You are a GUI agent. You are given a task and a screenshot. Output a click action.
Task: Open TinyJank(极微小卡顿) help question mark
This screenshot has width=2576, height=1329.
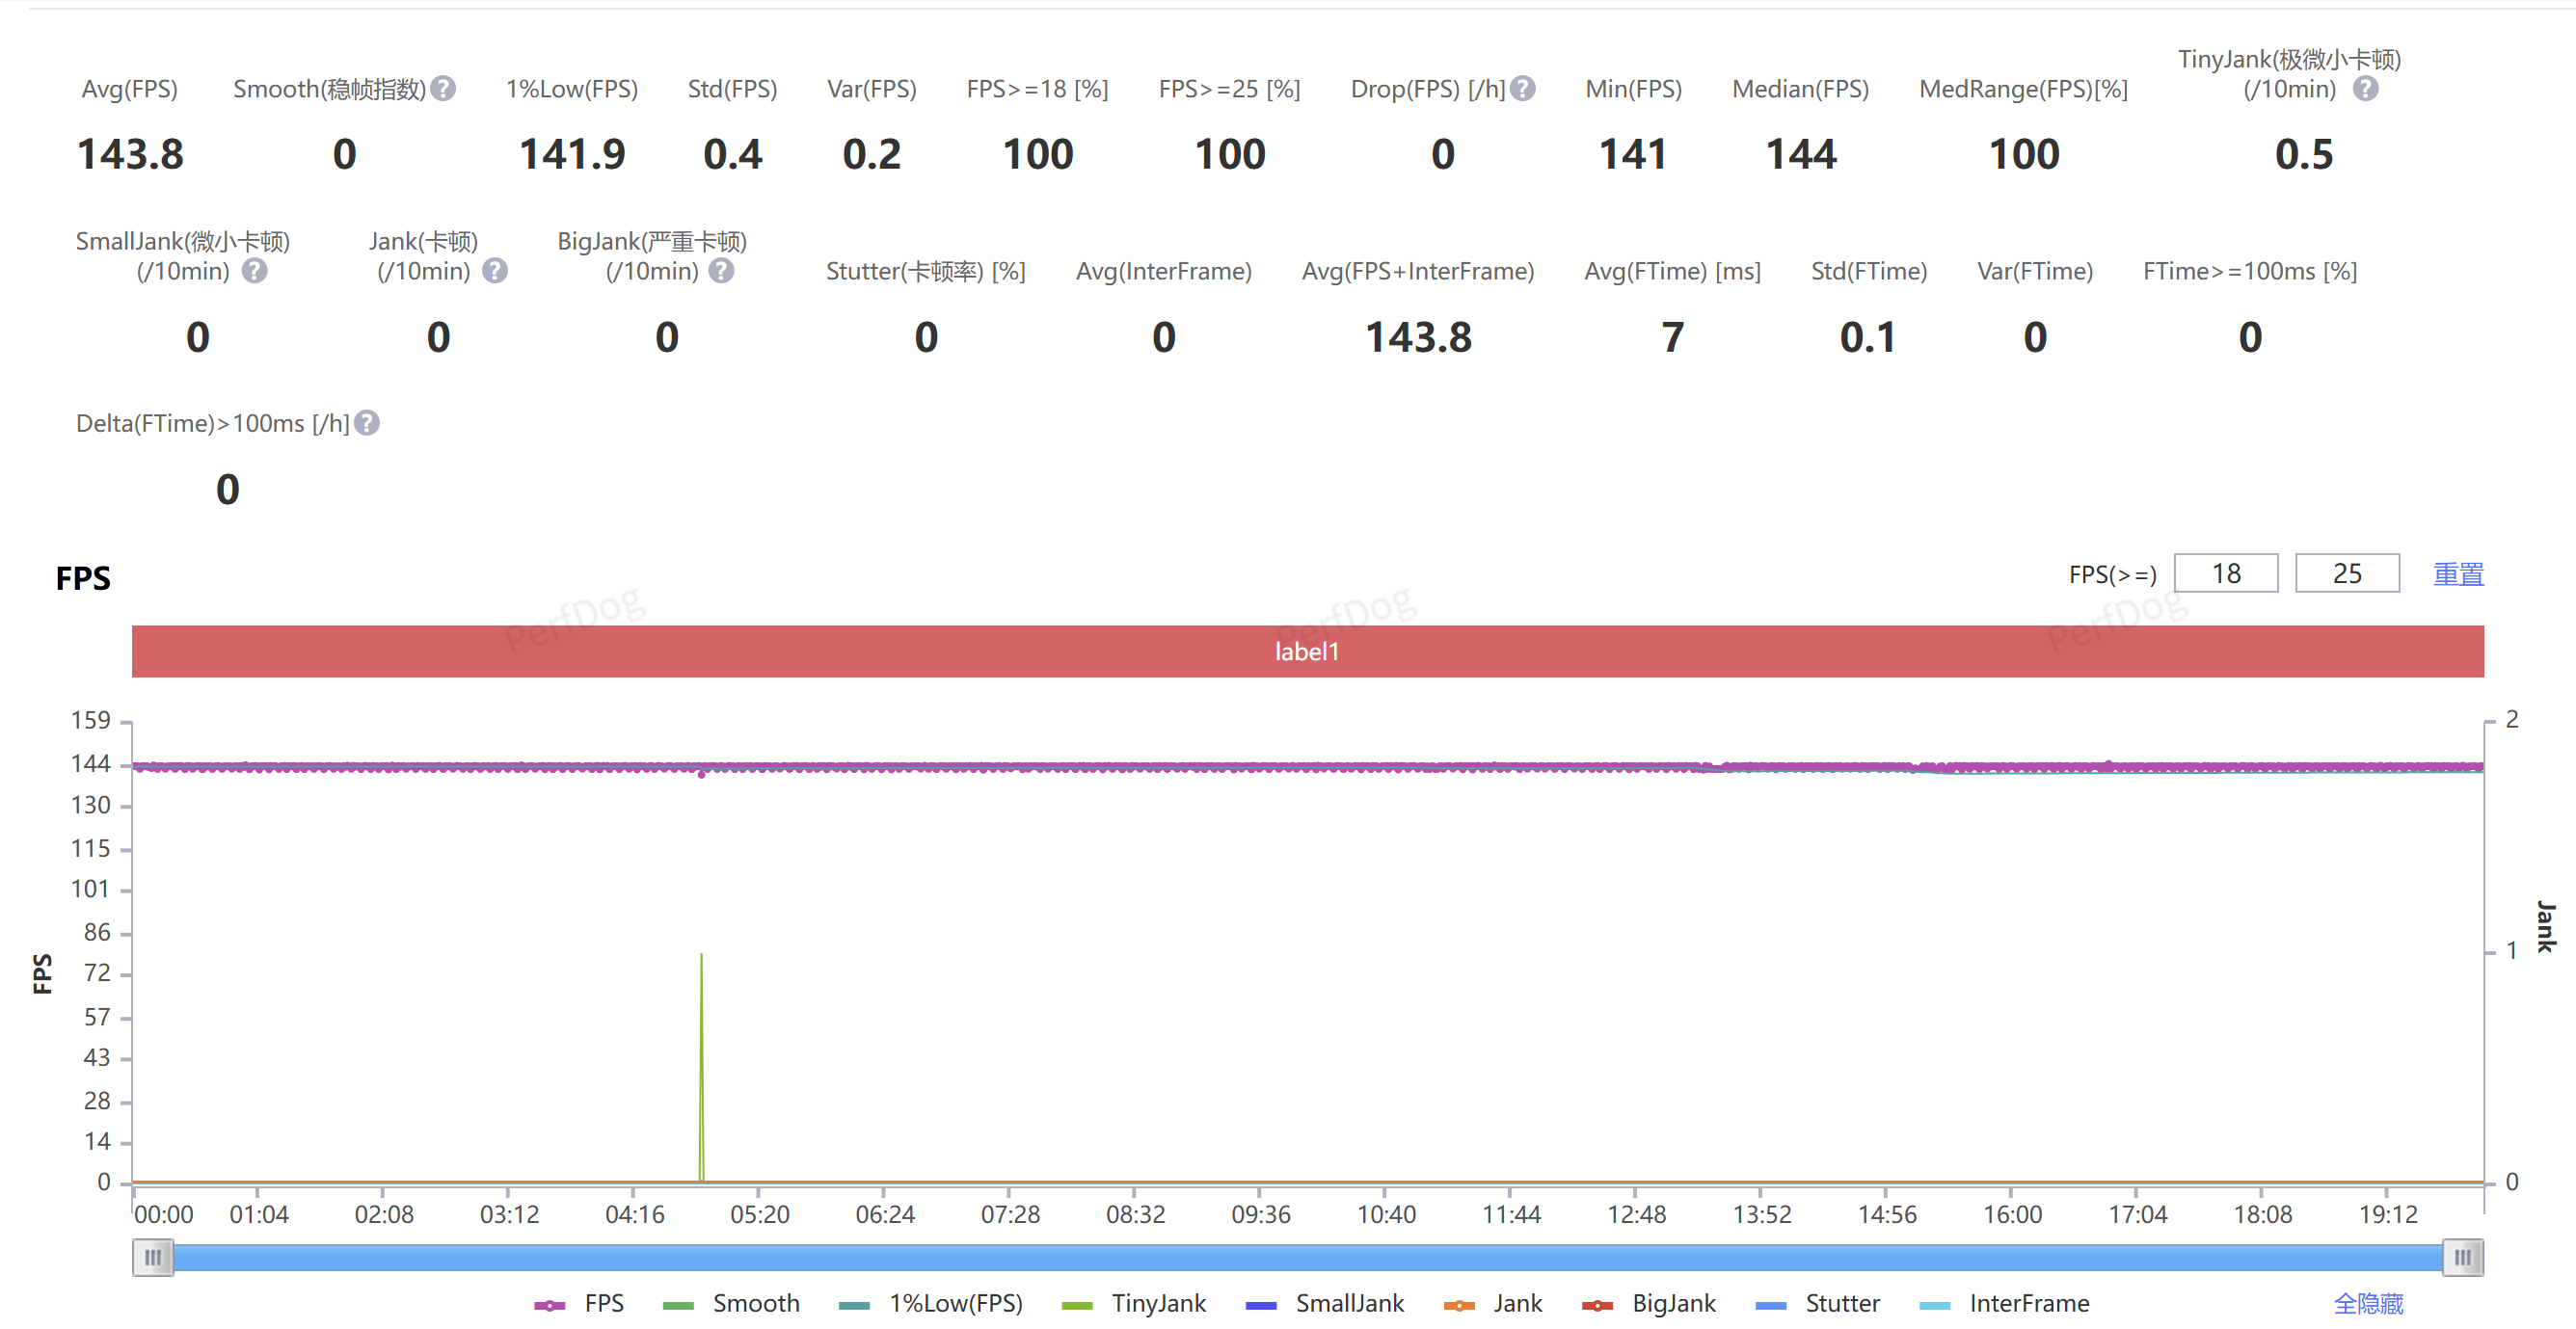[x=2365, y=89]
